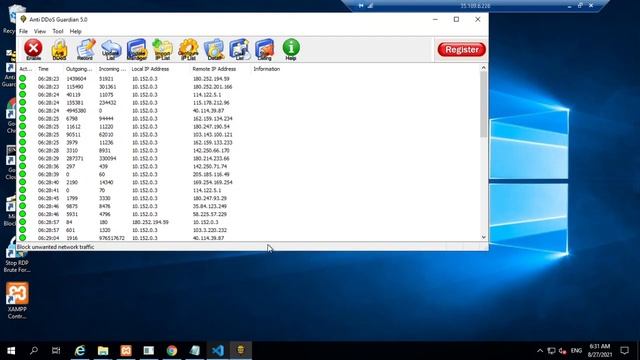
Task: Click the outgoing value 4945380
Action: pyautogui.click(x=76, y=111)
